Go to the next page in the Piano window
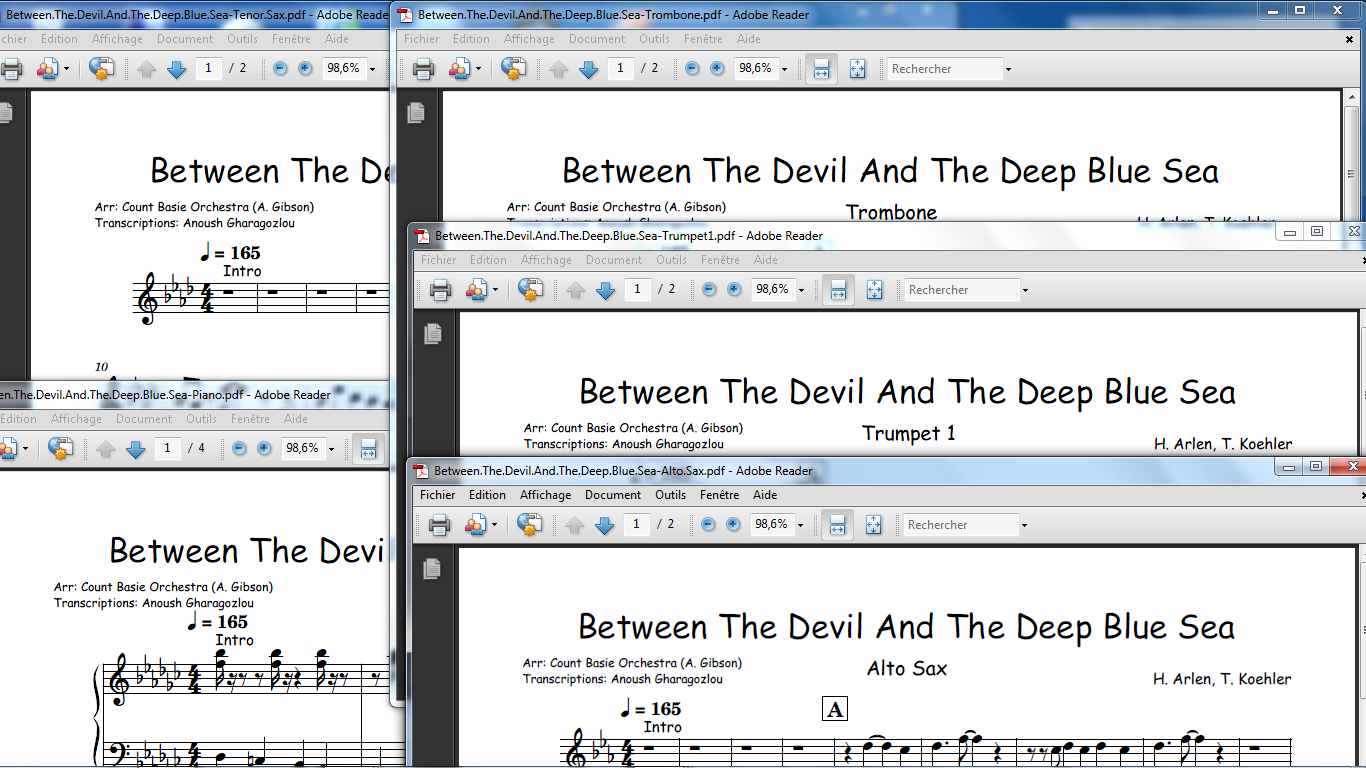This screenshot has height=768, width=1366. point(136,449)
